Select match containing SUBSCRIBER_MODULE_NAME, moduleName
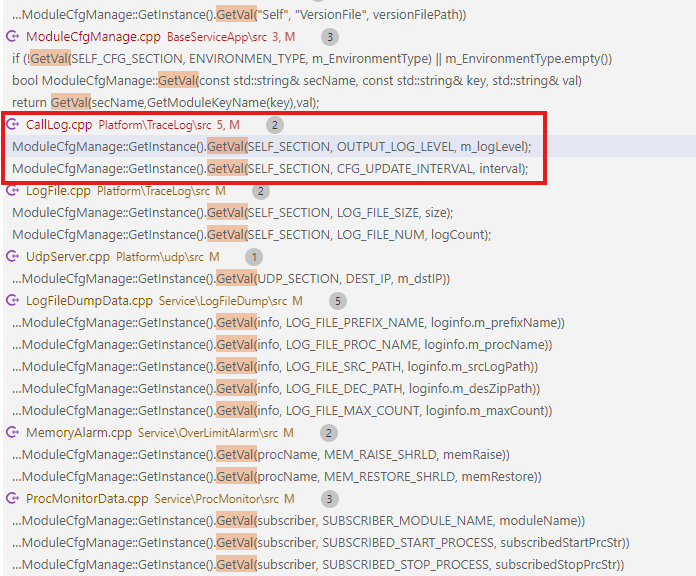The height and width of the screenshot is (576, 696). 299,520
